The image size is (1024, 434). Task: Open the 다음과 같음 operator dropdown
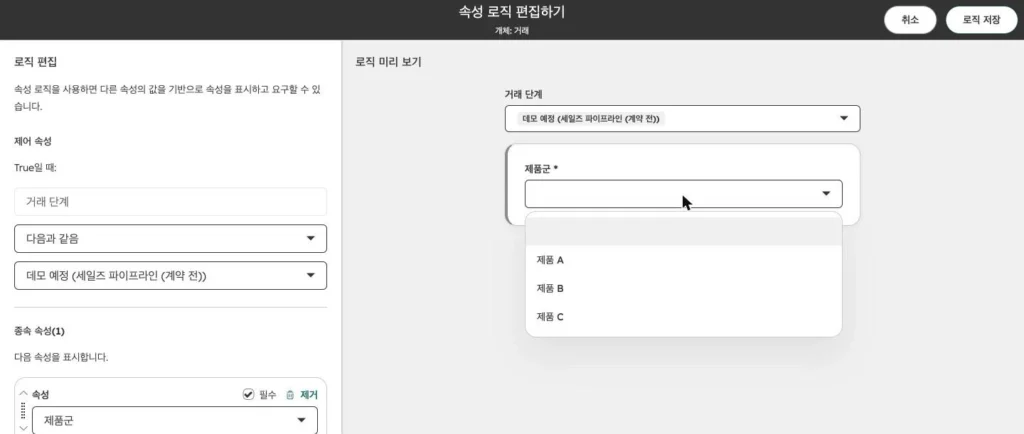(x=170, y=239)
